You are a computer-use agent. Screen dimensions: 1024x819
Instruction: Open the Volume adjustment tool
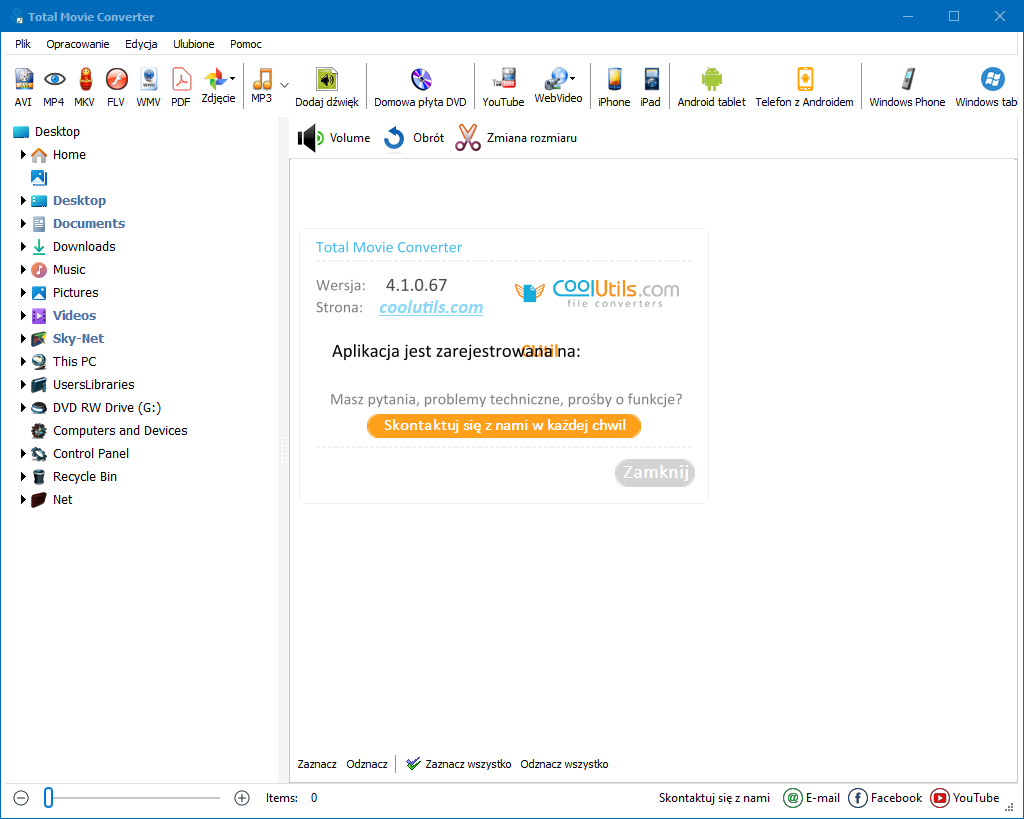click(x=334, y=138)
